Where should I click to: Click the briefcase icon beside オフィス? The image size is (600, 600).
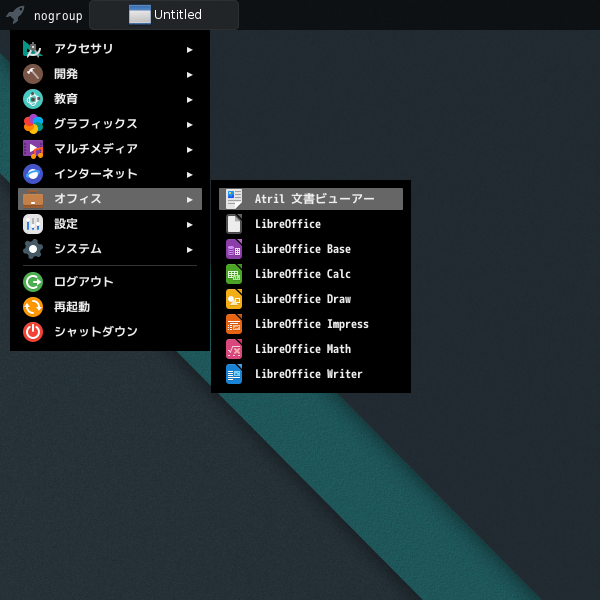(33, 199)
